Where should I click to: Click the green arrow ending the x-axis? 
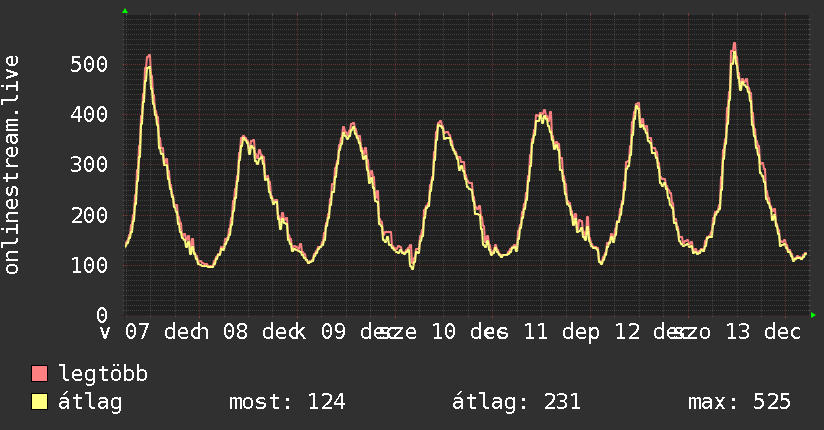pos(813,315)
